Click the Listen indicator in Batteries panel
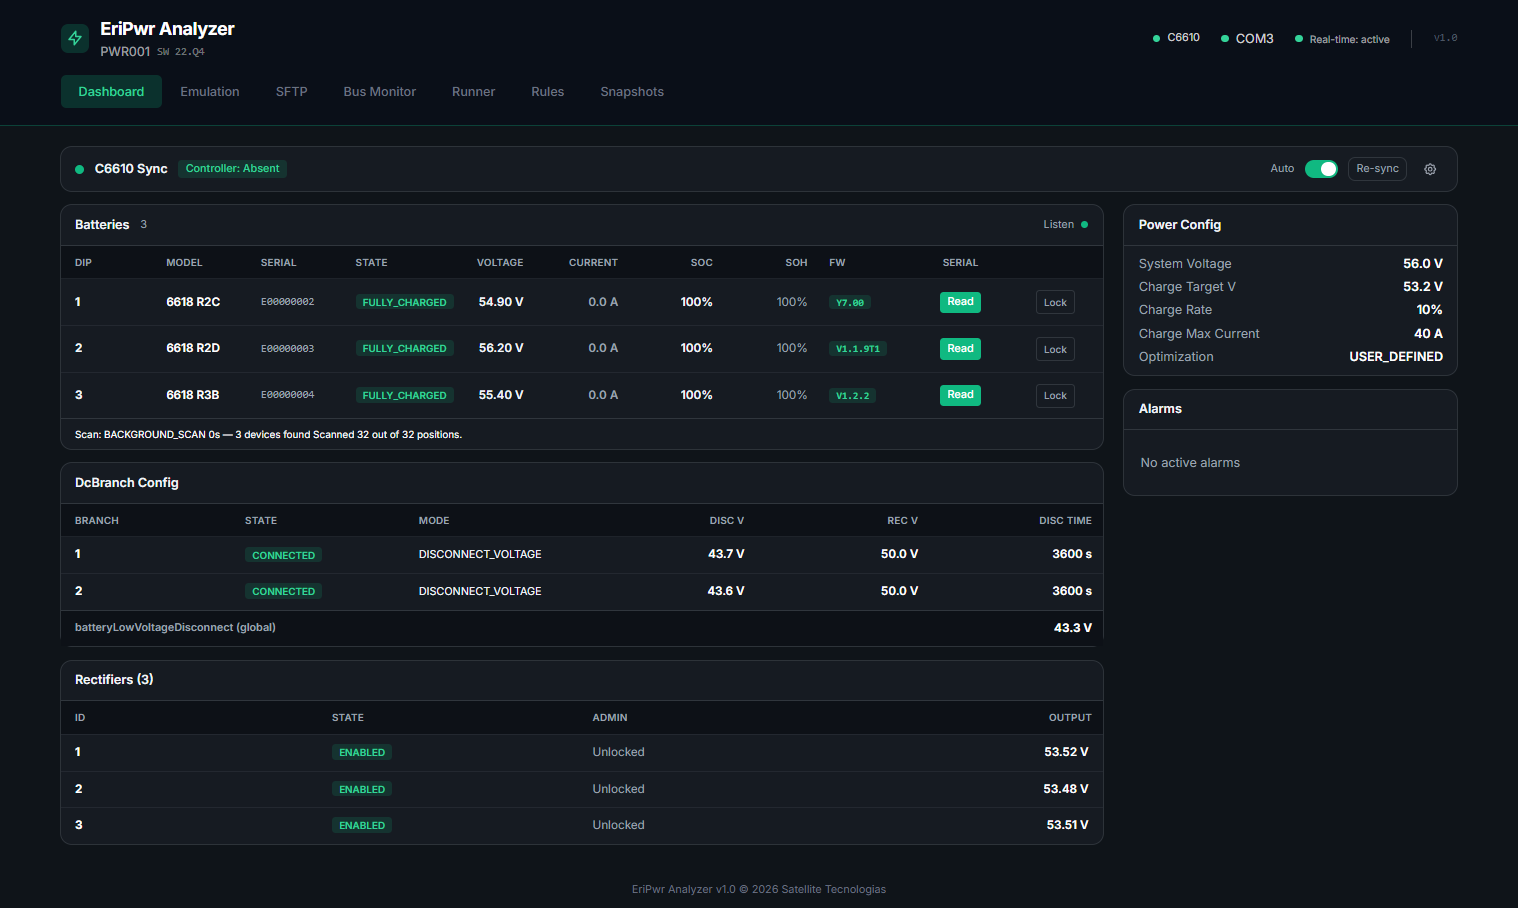The height and width of the screenshot is (908, 1518). (x=1065, y=224)
